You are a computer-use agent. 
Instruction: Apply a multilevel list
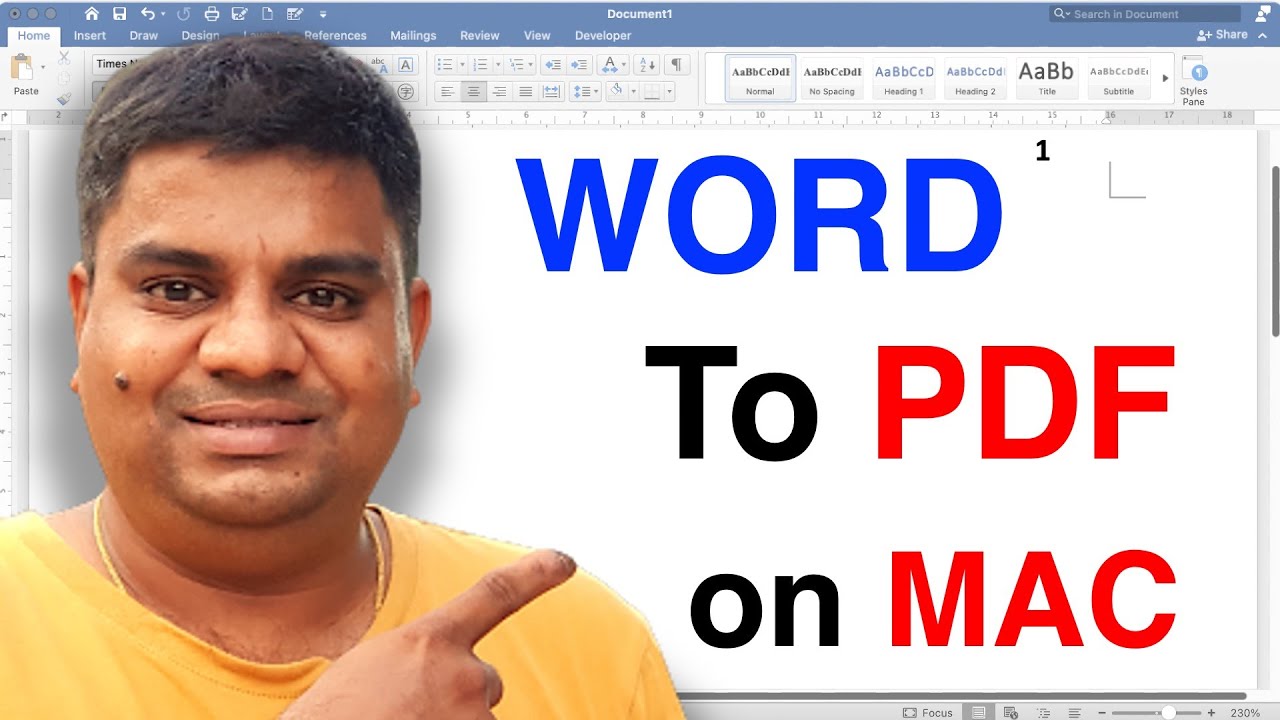pyautogui.click(x=515, y=64)
